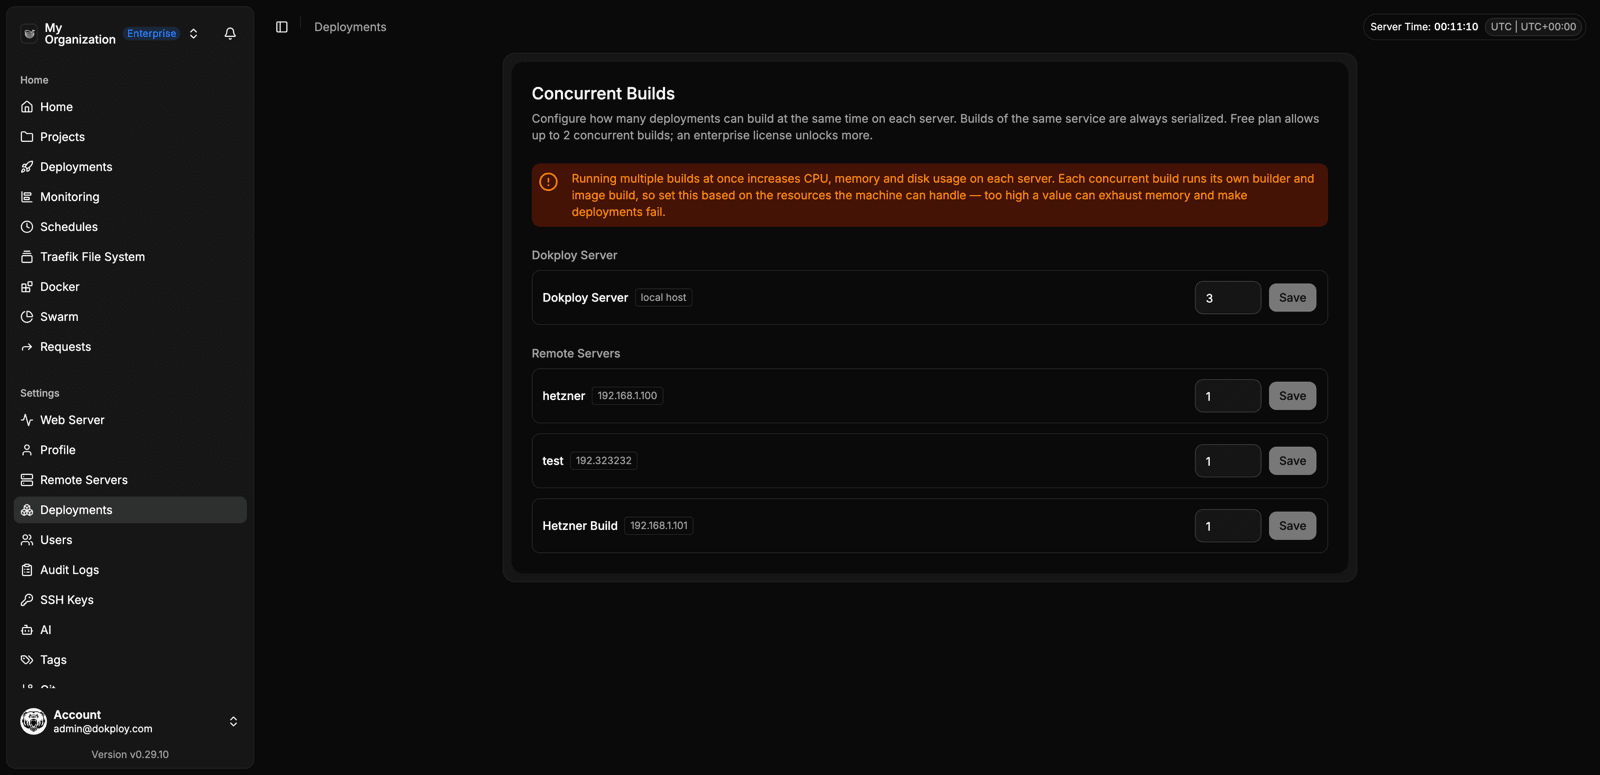
Task: Open SSH Keys settings
Action: point(130,600)
